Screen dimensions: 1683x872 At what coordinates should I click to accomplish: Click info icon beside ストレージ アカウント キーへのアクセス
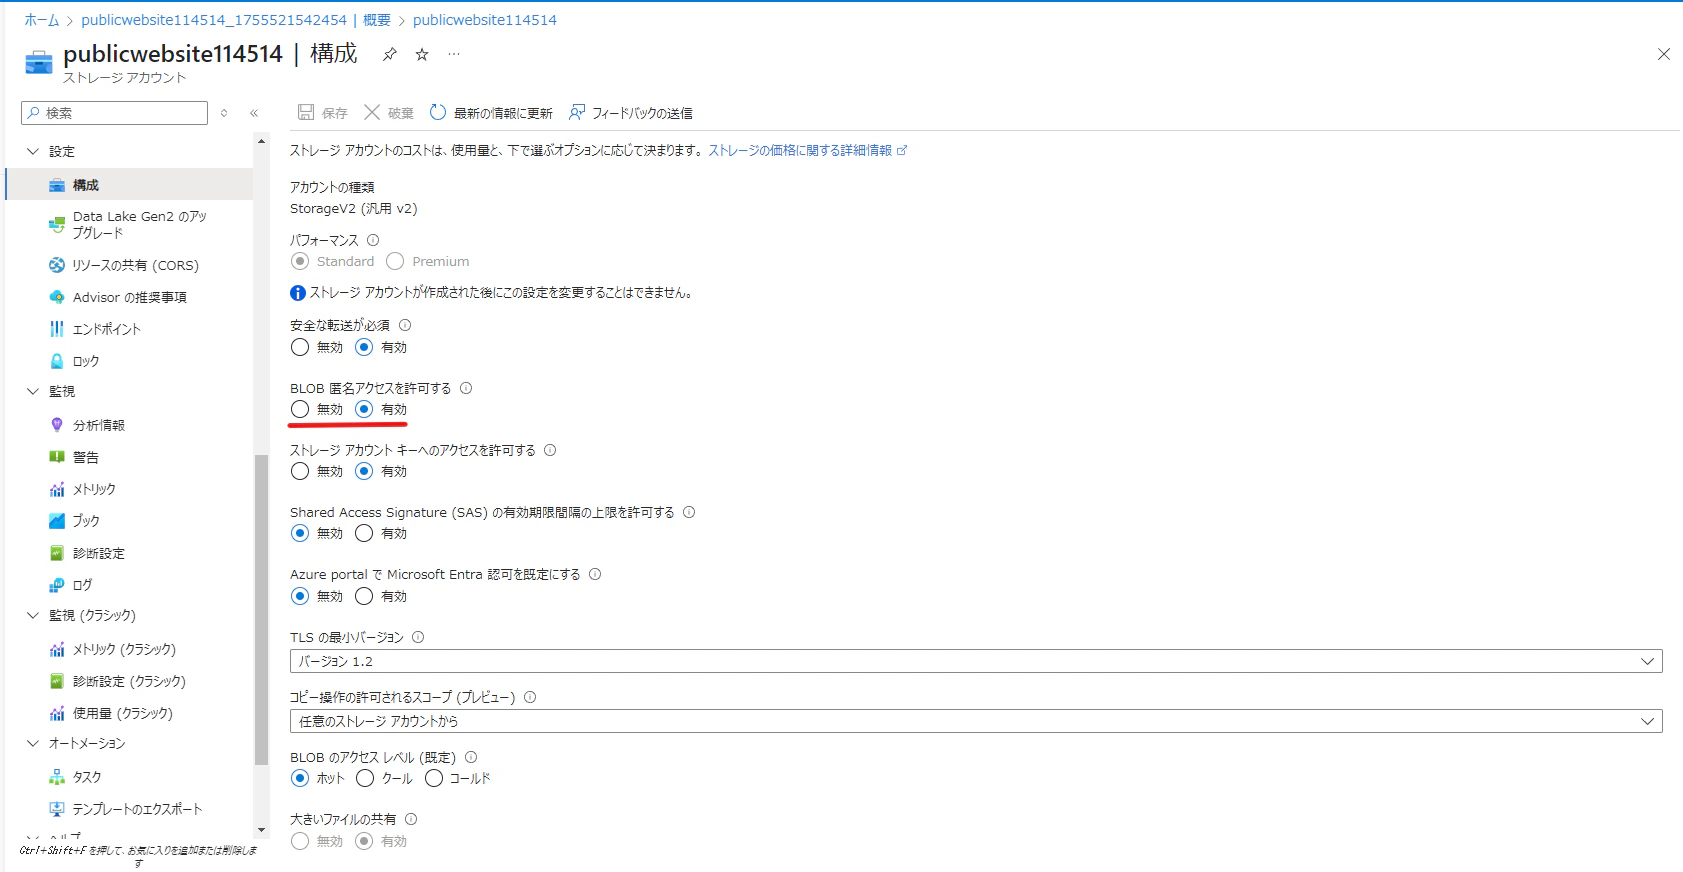tap(550, 450)
